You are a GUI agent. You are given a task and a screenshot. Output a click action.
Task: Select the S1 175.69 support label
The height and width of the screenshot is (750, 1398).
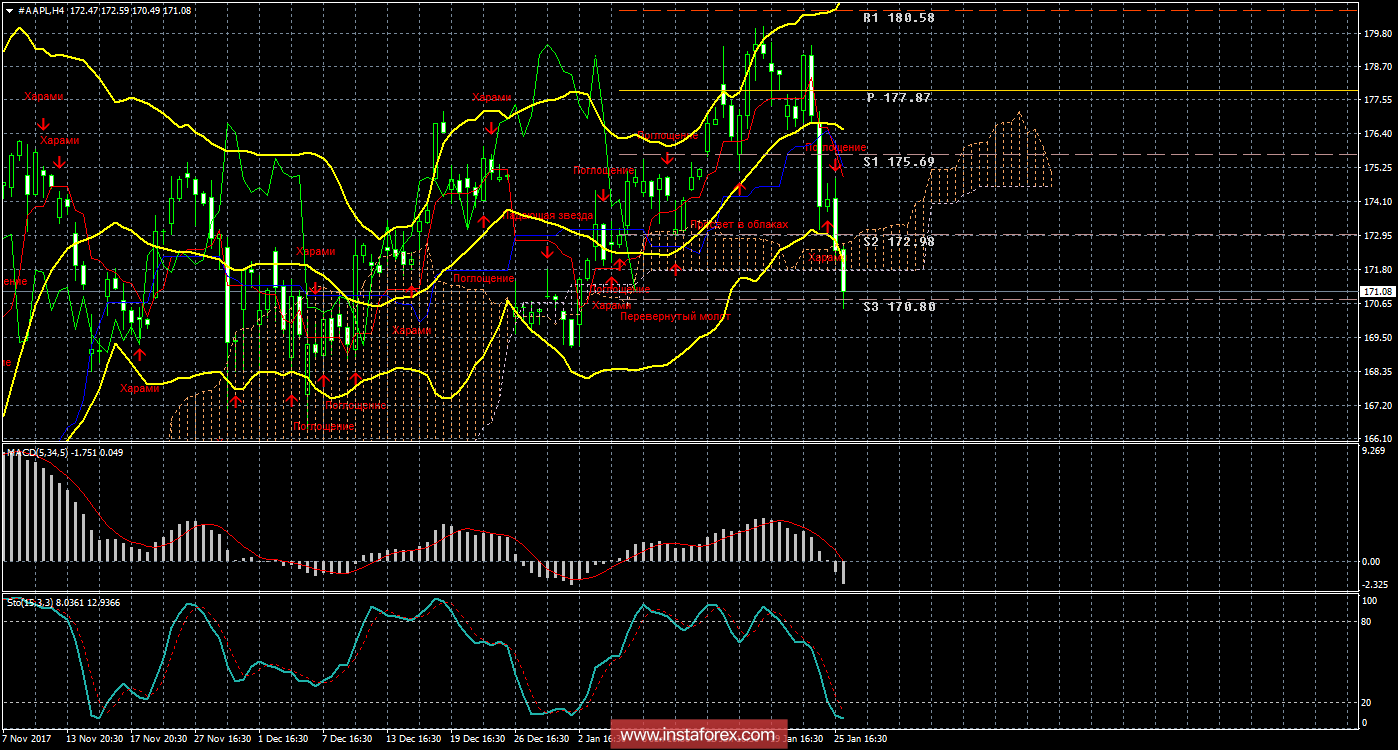pos(899,162)
